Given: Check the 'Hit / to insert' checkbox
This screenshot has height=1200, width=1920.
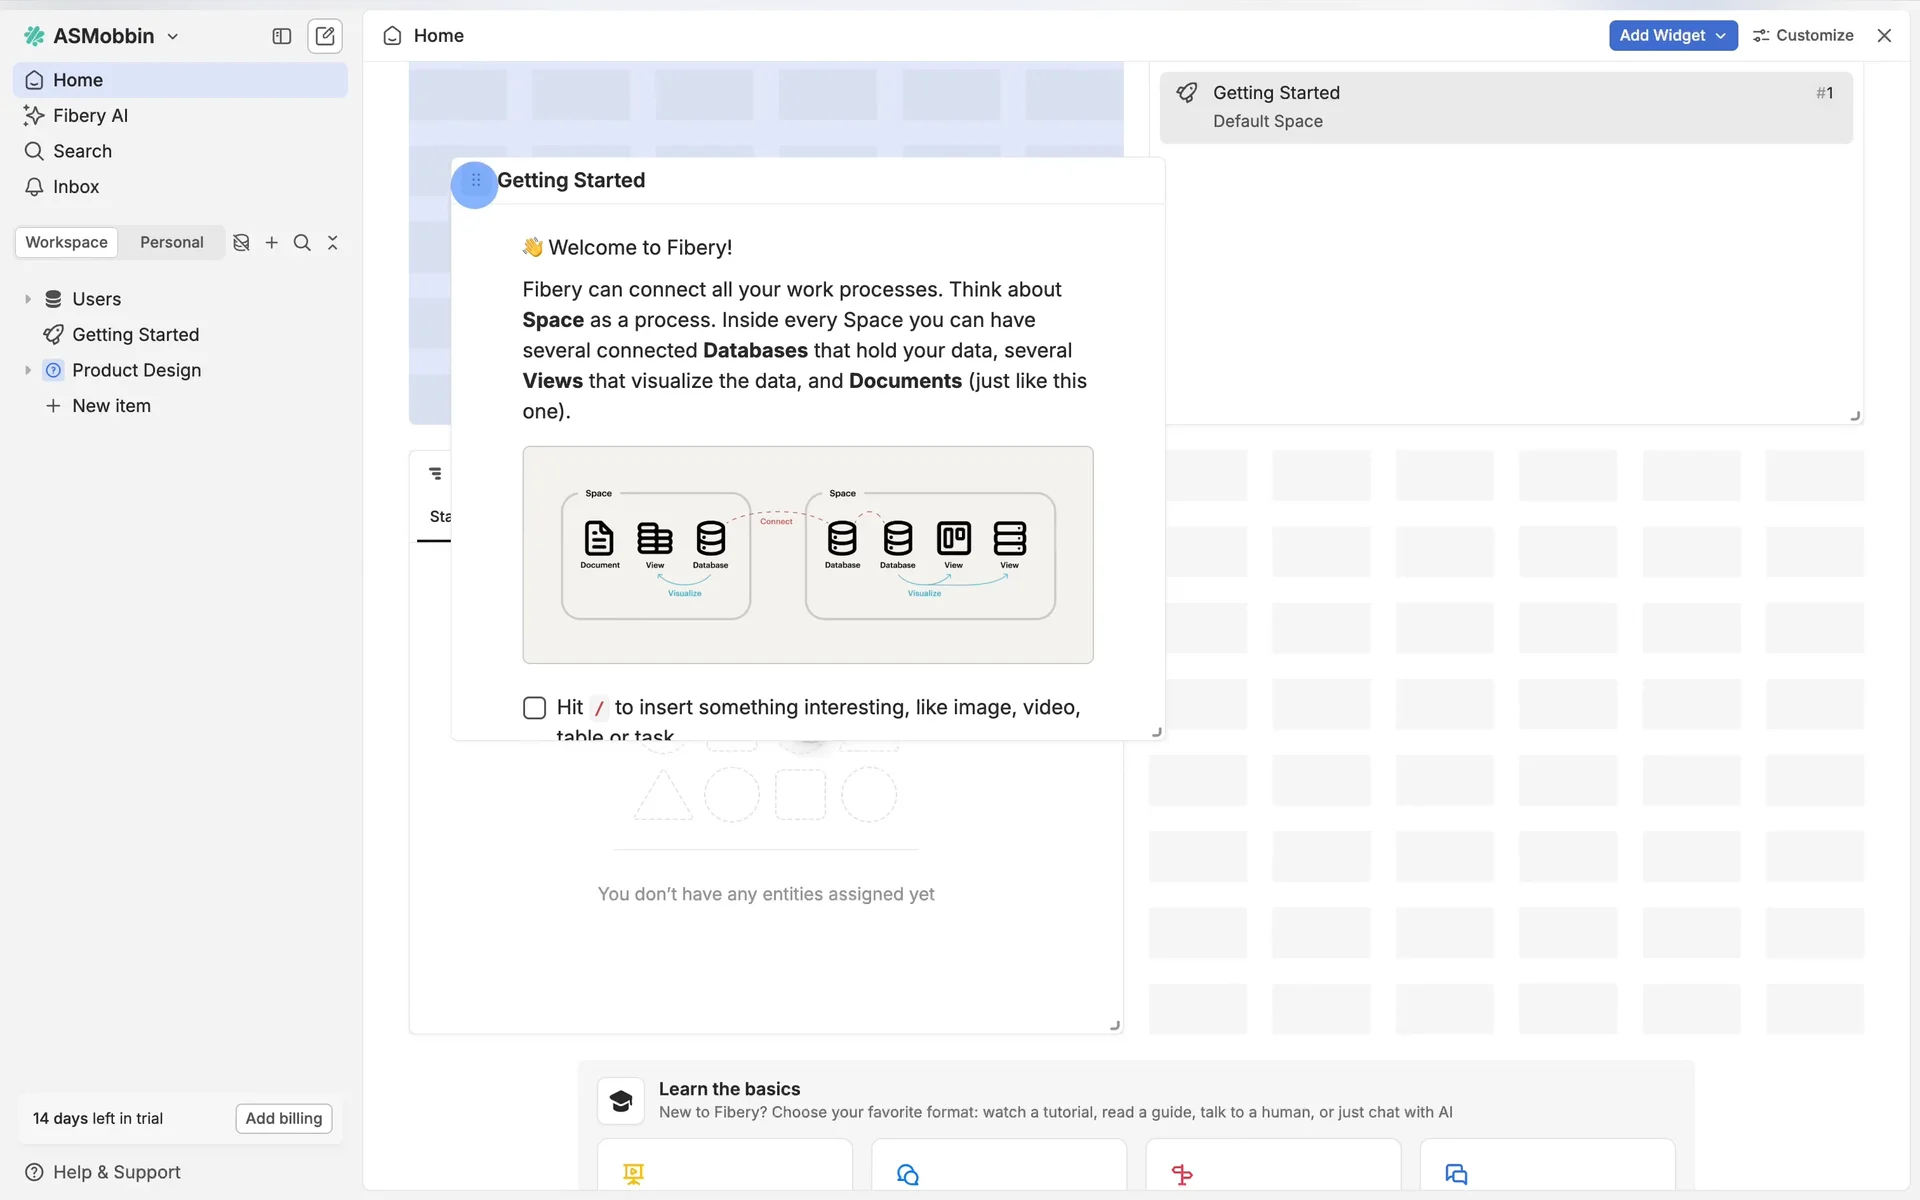Looking at the screenshot, I should click(534, 708).
